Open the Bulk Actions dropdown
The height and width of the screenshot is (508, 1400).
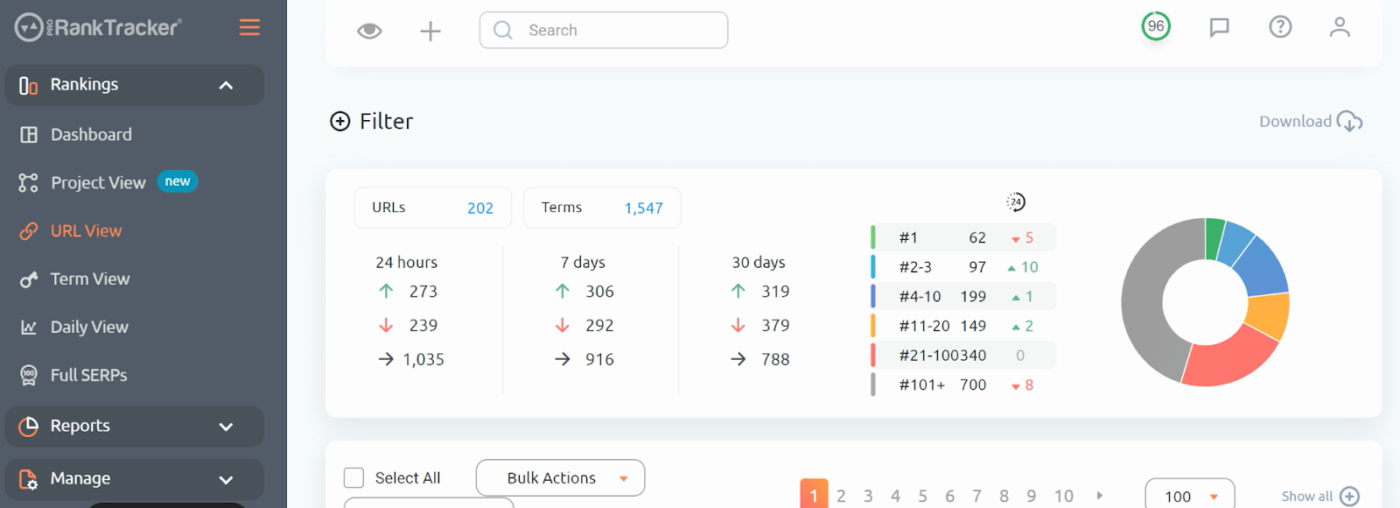pos(560,478)
